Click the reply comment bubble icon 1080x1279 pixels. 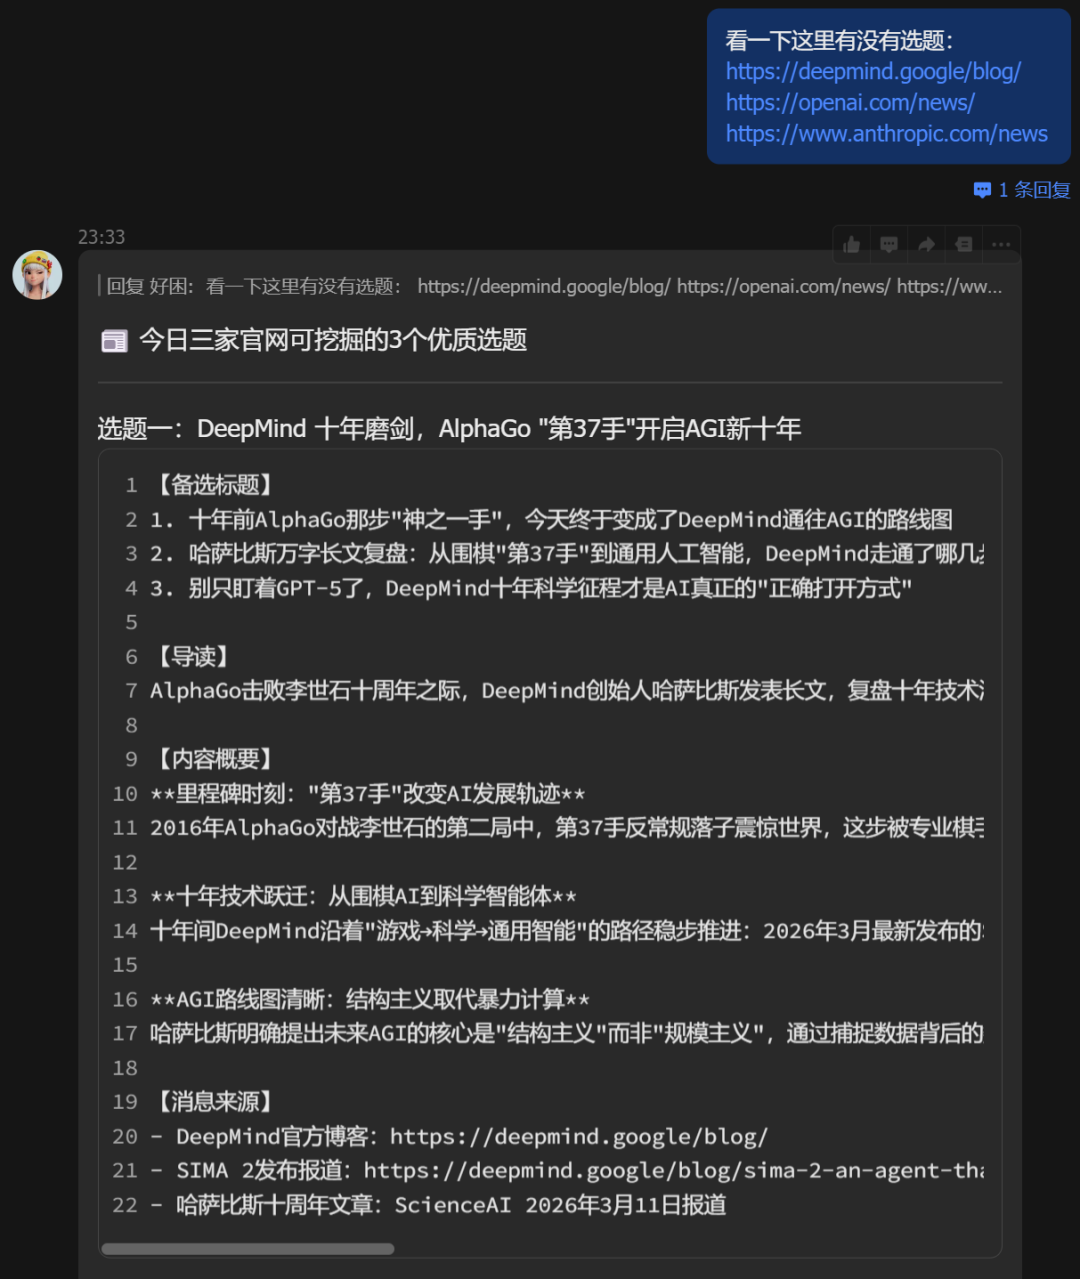[889, 245]
